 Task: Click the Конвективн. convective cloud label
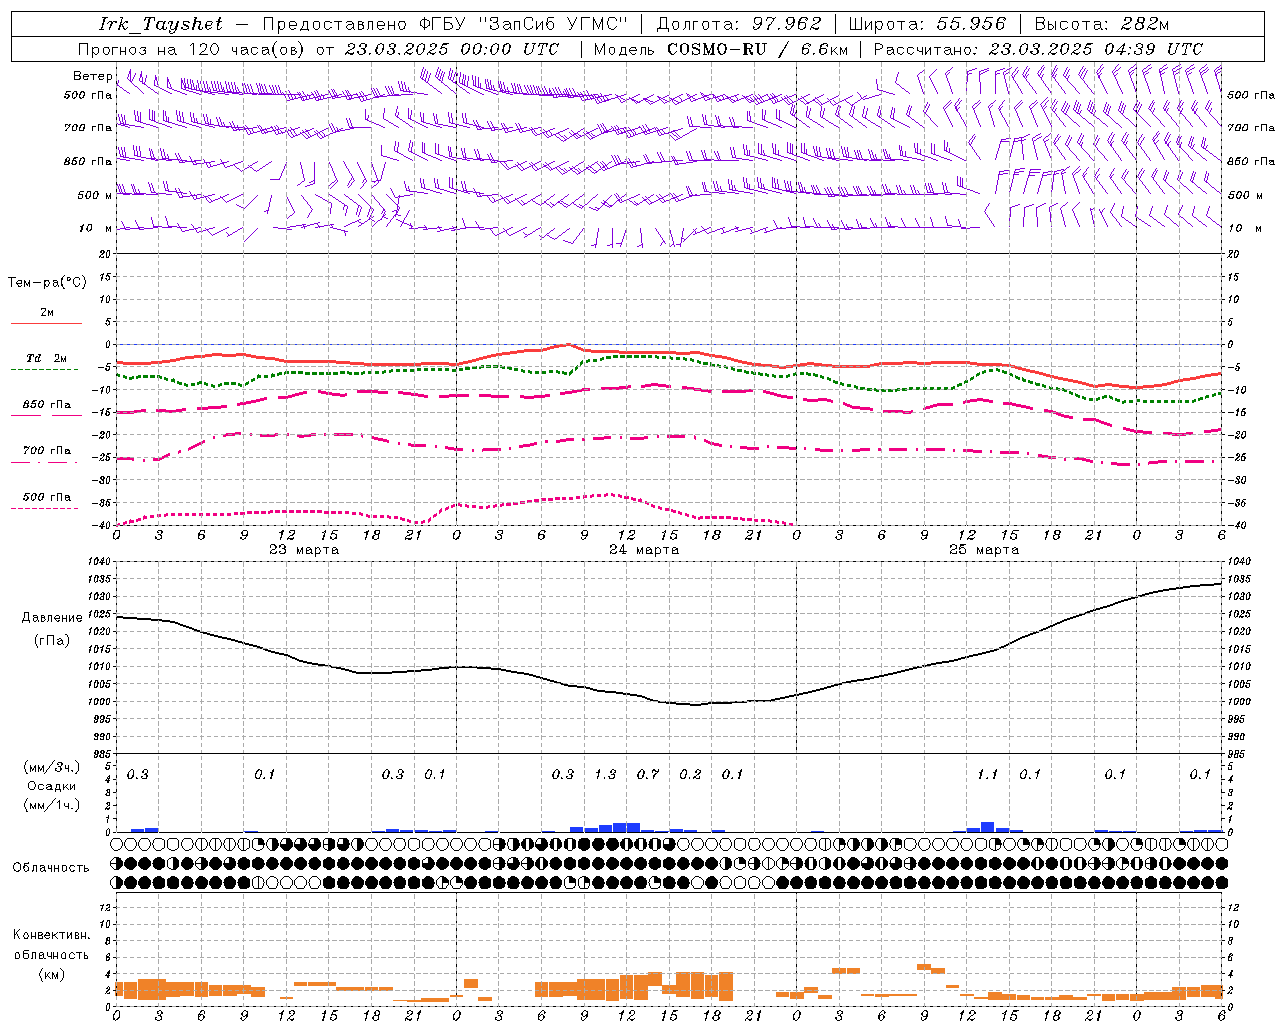[52, 935]
